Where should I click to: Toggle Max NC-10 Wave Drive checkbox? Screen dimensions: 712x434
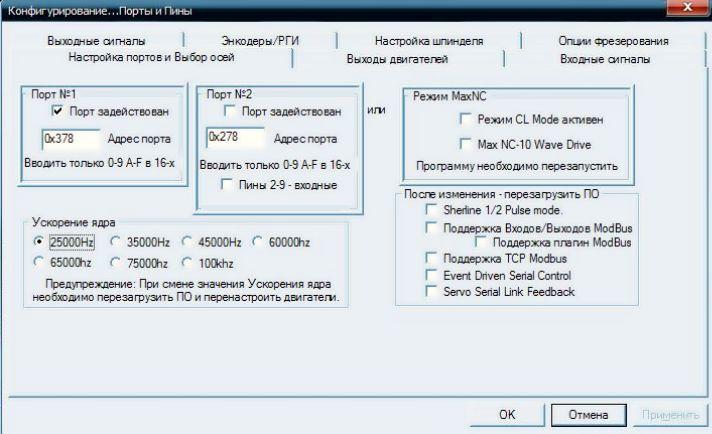pyautogui.click(x=464, y=143)
